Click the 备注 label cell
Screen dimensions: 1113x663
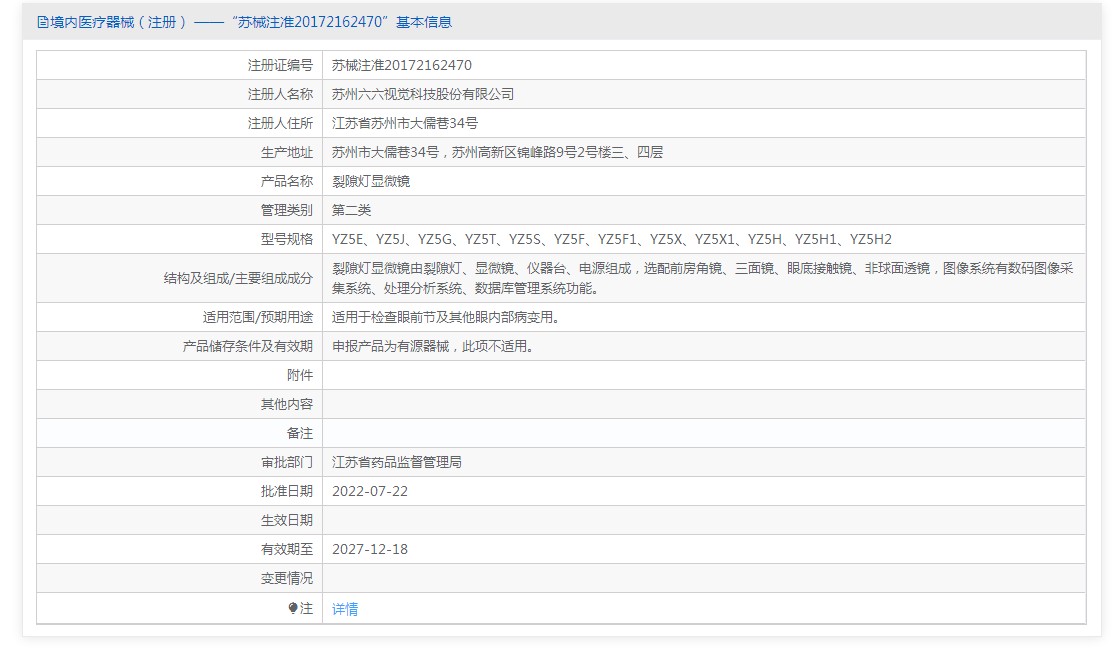point(180,434)
